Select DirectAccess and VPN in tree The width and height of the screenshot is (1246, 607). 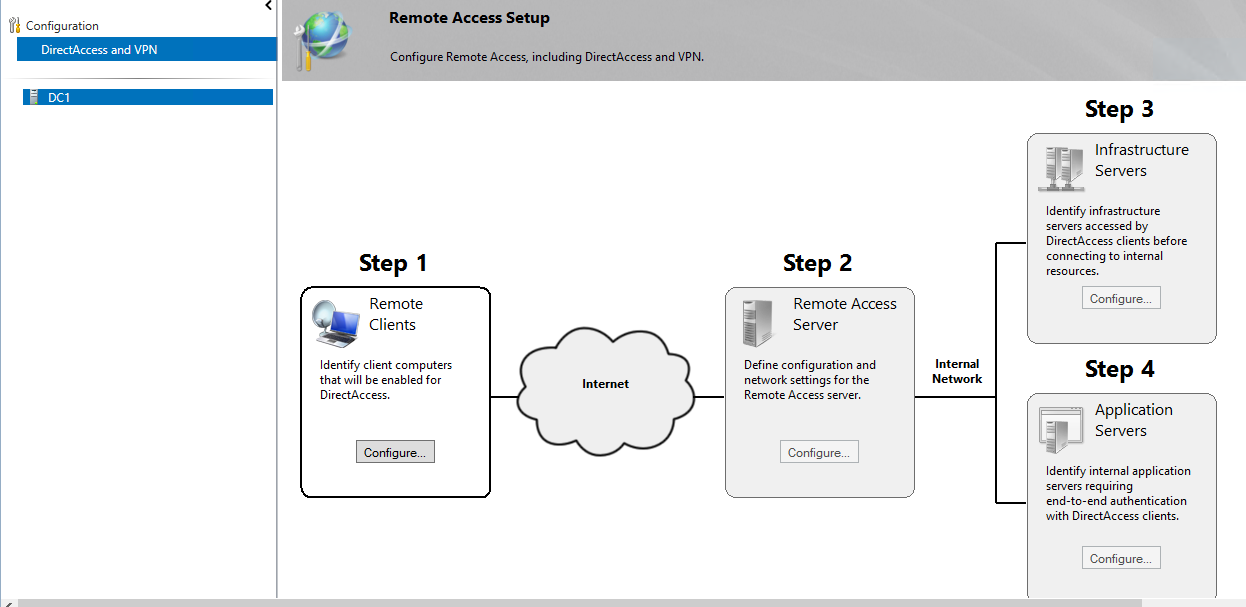[x=146, y=49]
